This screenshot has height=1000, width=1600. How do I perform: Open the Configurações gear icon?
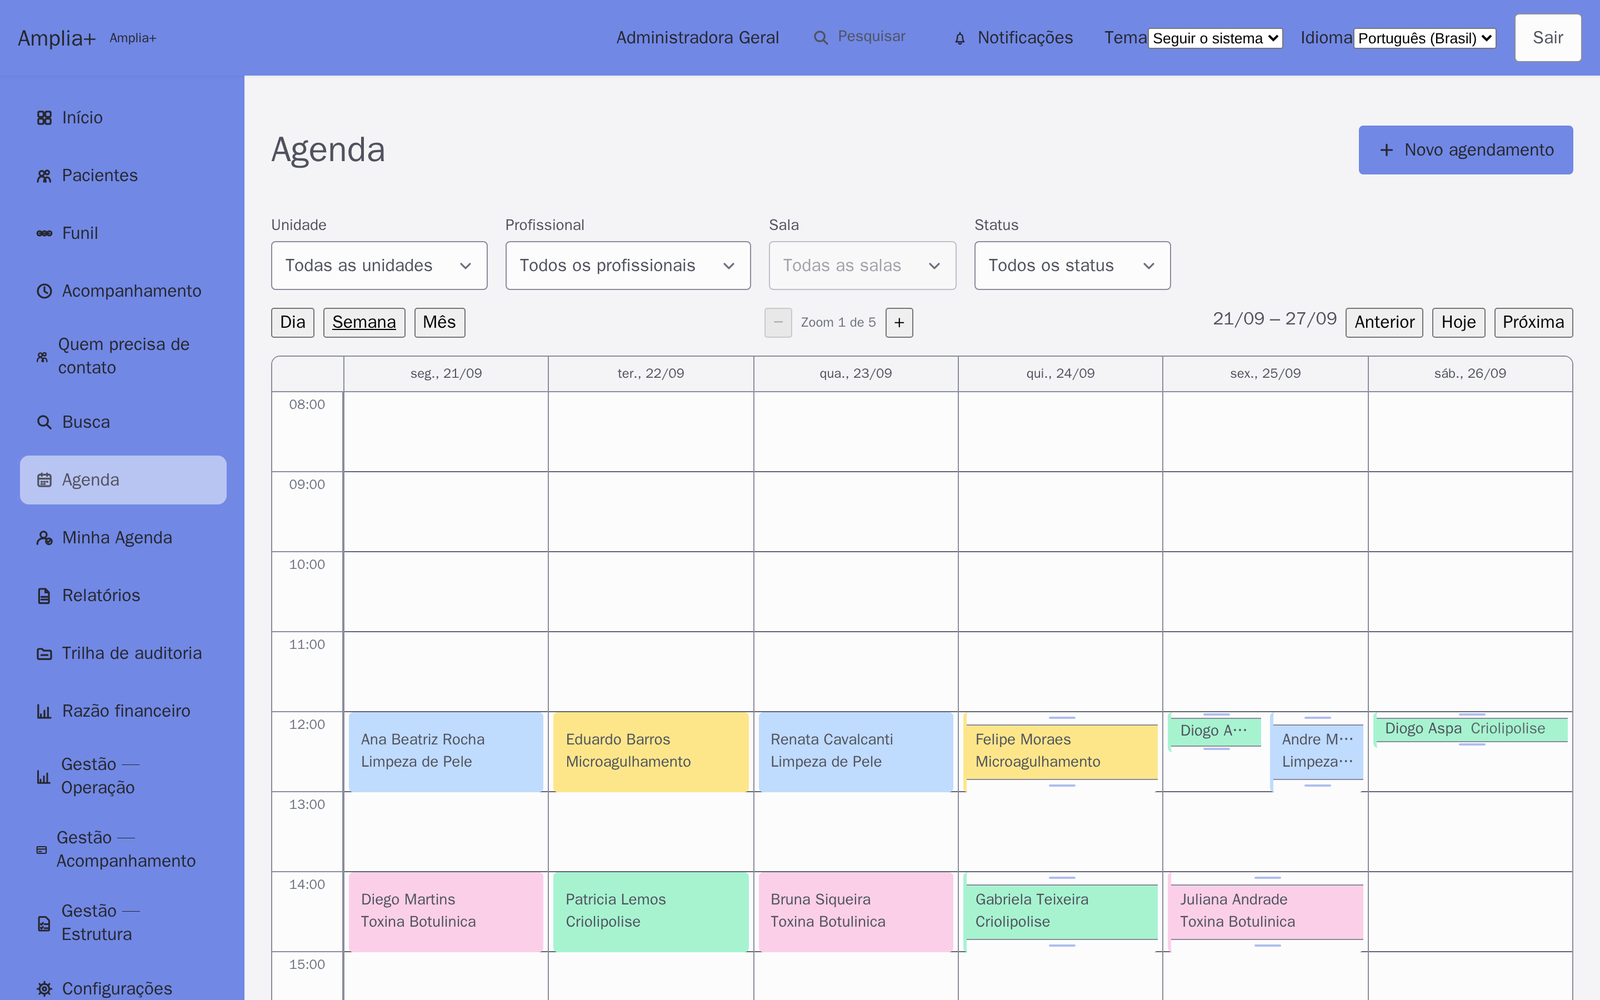tap(44, 989)
